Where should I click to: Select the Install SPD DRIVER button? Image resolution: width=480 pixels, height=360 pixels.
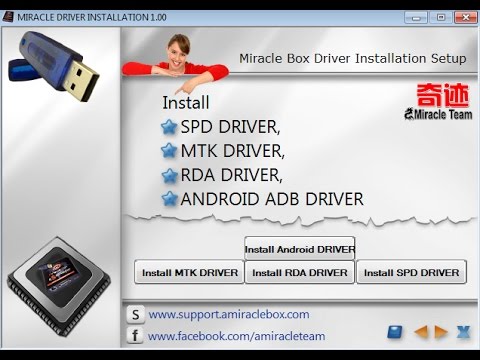point(411,272)
